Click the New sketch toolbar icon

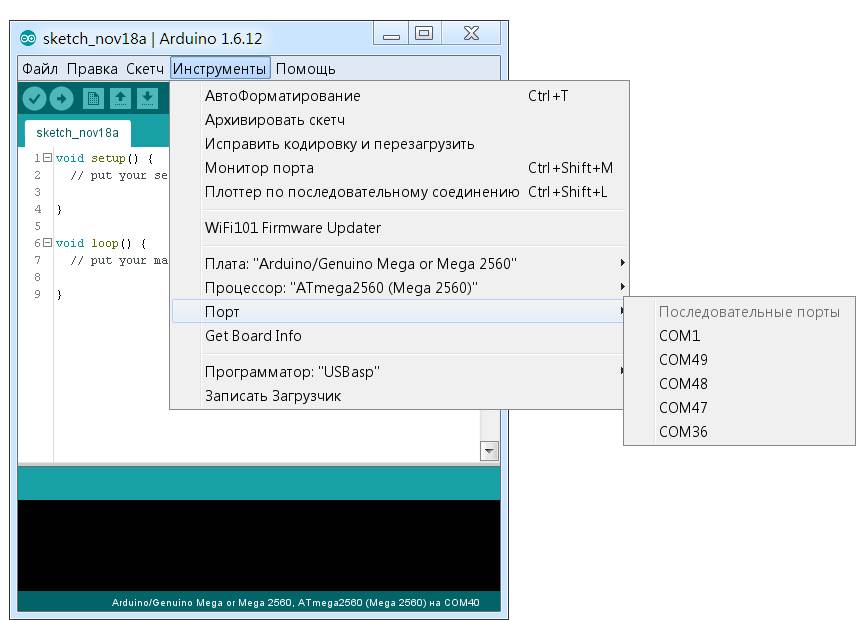93,98
